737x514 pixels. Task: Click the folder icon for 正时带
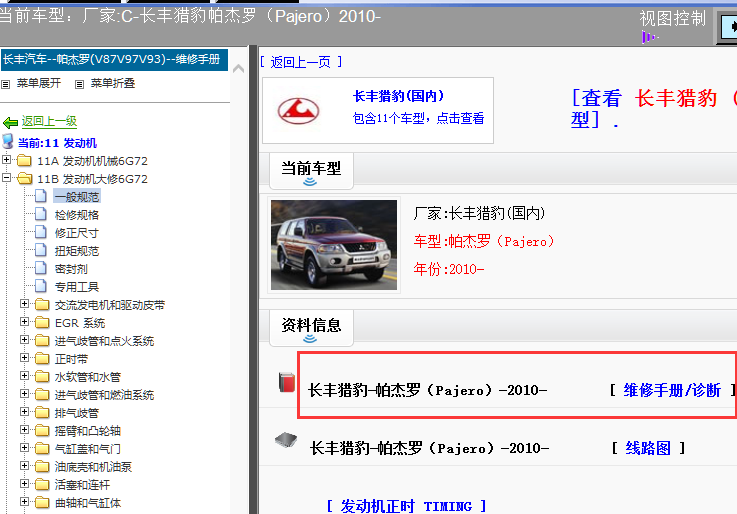point(42,358)
